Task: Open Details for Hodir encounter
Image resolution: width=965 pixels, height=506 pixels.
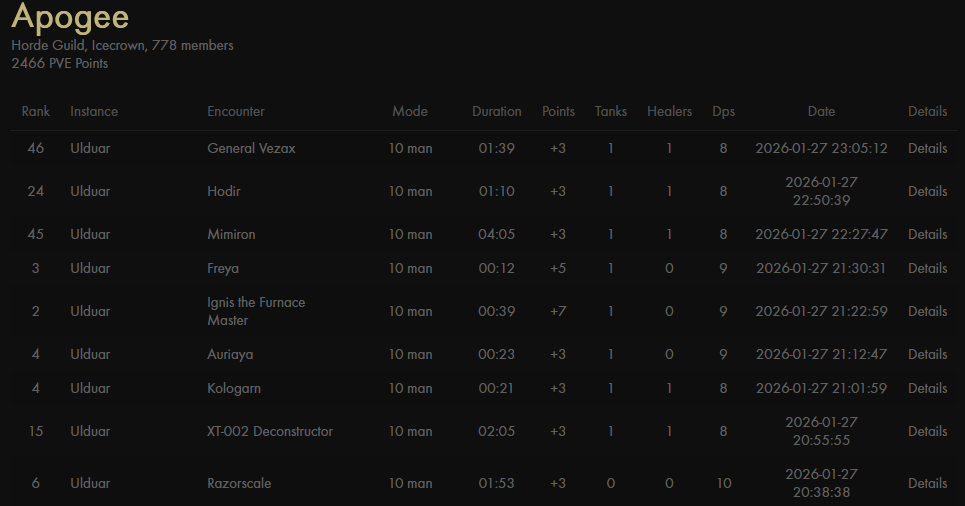Action: [x=927, y=191]
